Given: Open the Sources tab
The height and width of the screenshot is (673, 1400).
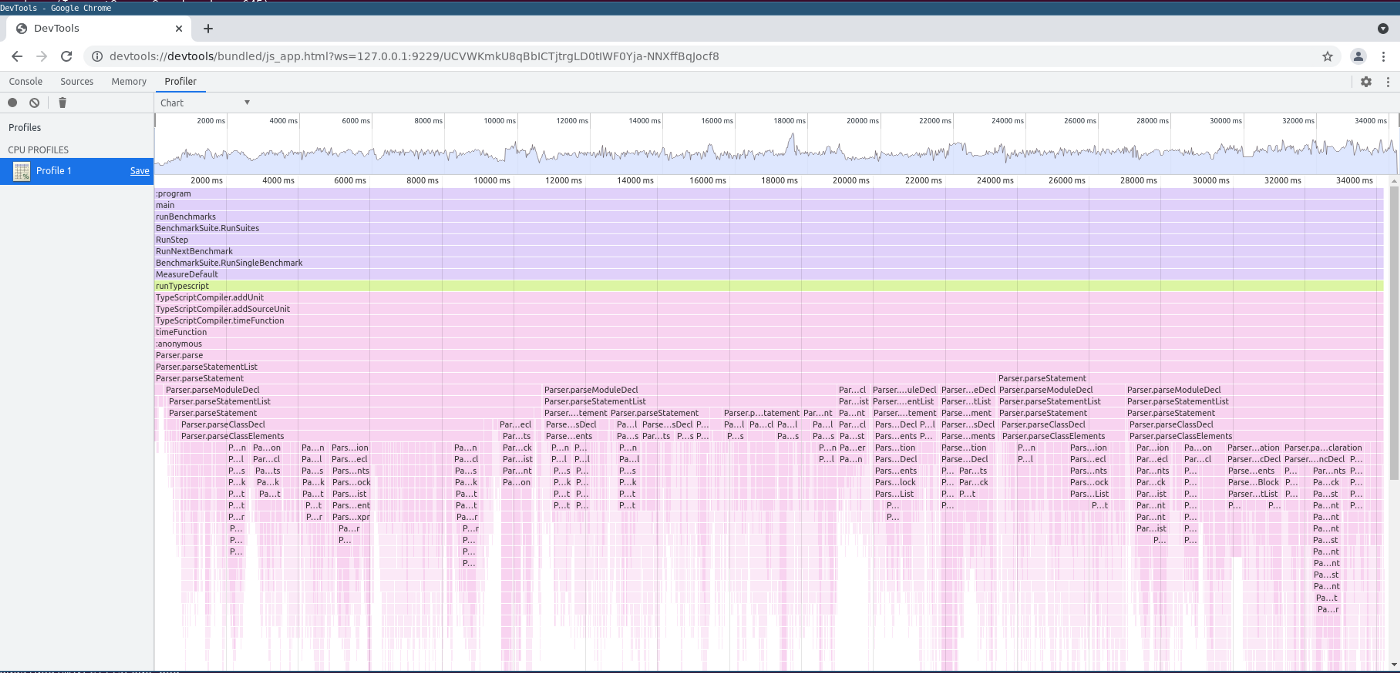Looking at the screenshot, I should (77, 82).
